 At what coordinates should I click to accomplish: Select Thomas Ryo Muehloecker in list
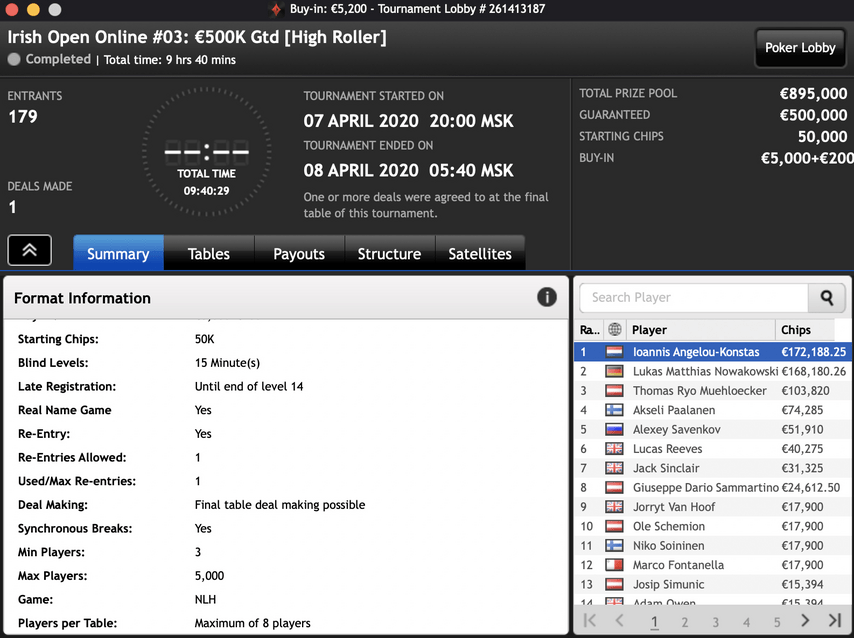712,391
